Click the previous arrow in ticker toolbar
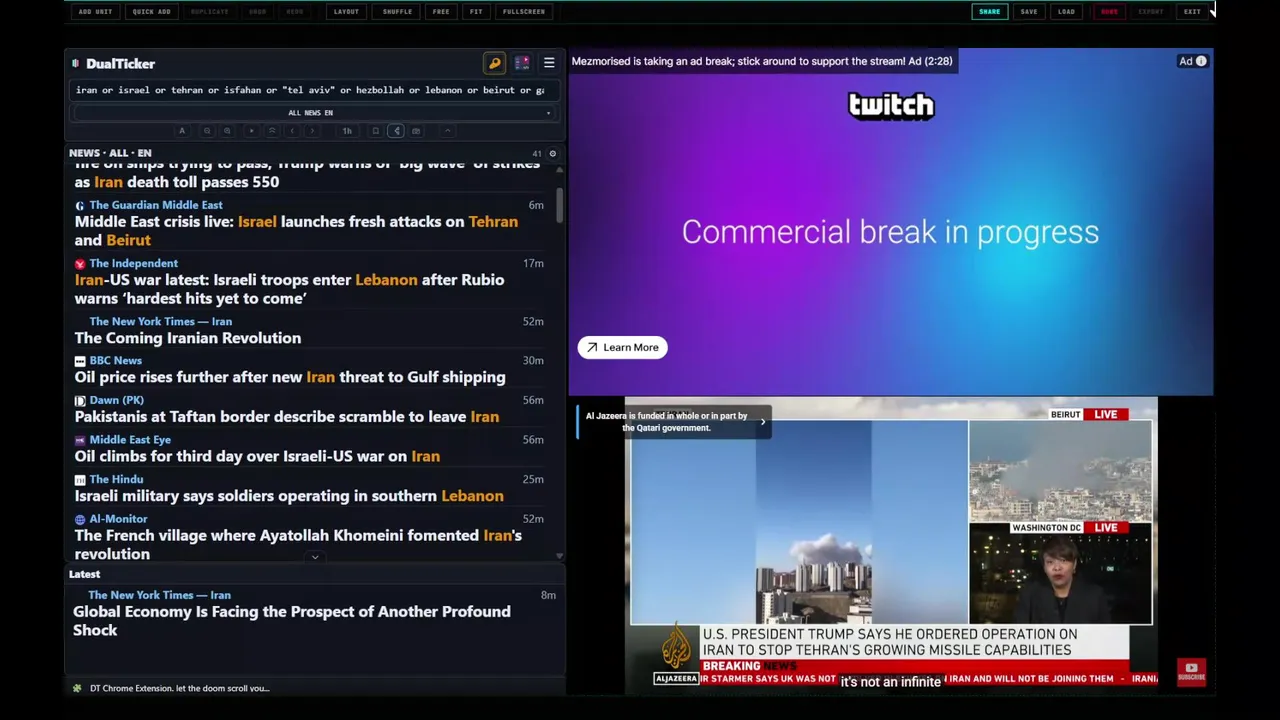Viewport: 1280px width, 720px height. 292,131
